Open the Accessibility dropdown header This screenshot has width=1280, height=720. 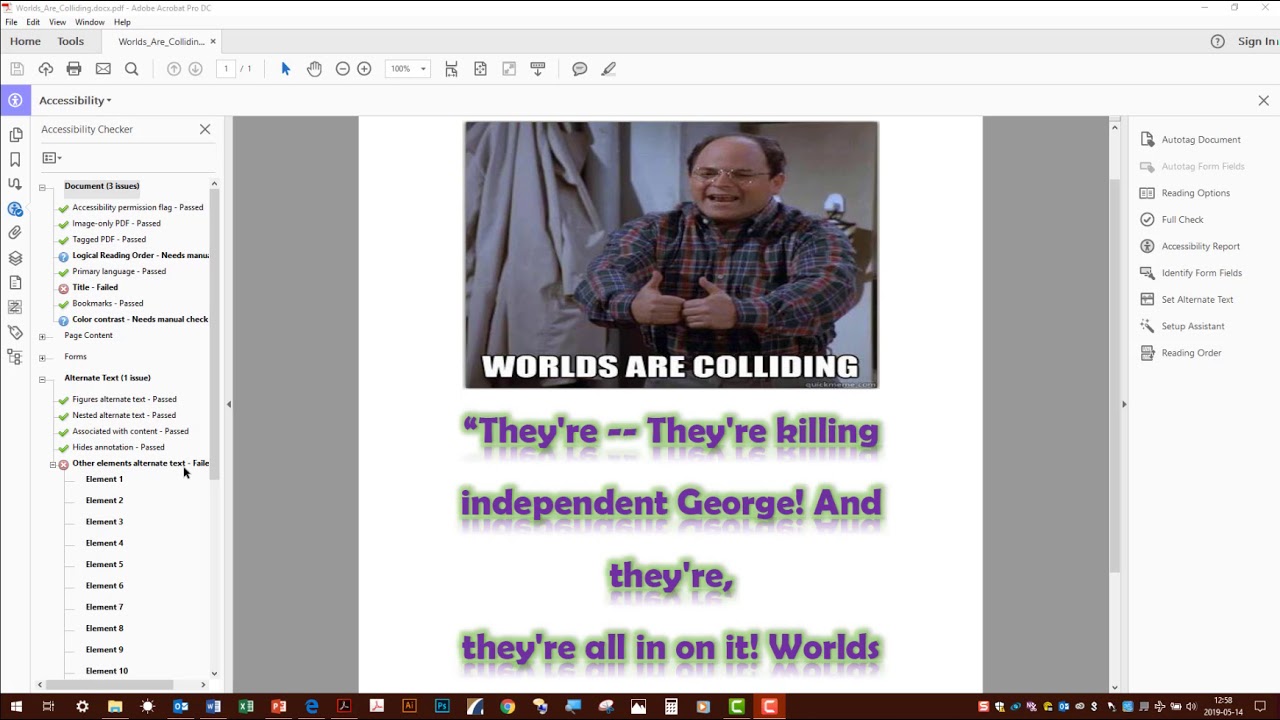tap(75, 100)
